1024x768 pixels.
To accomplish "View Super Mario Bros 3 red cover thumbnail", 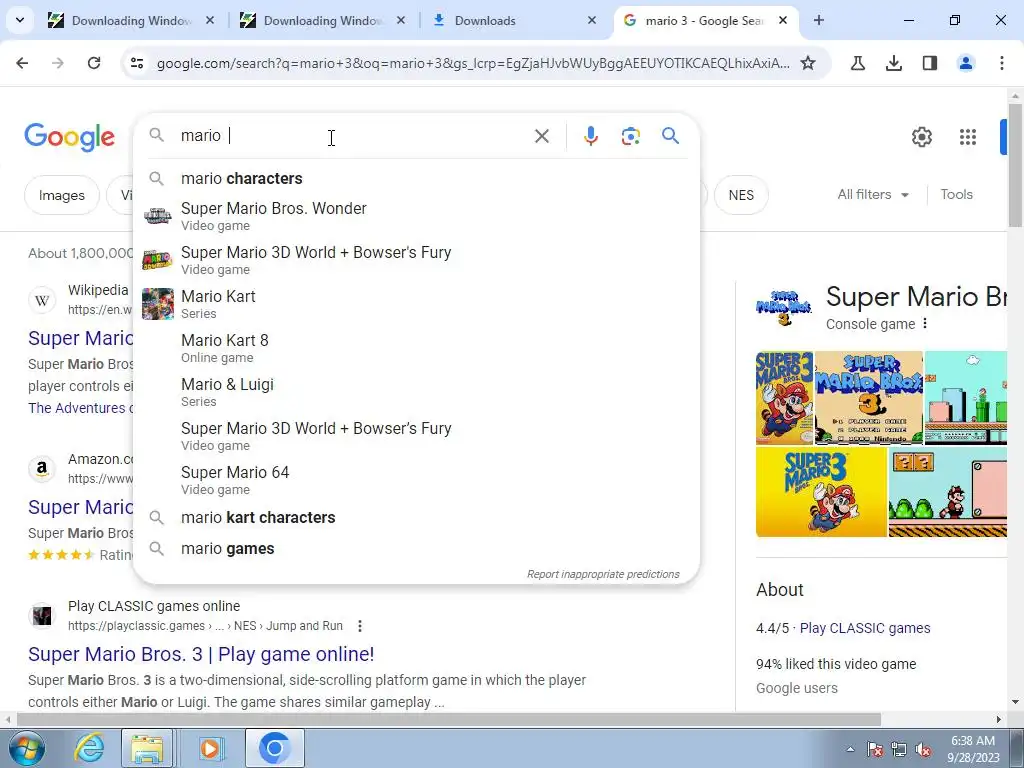I will 784,398.
